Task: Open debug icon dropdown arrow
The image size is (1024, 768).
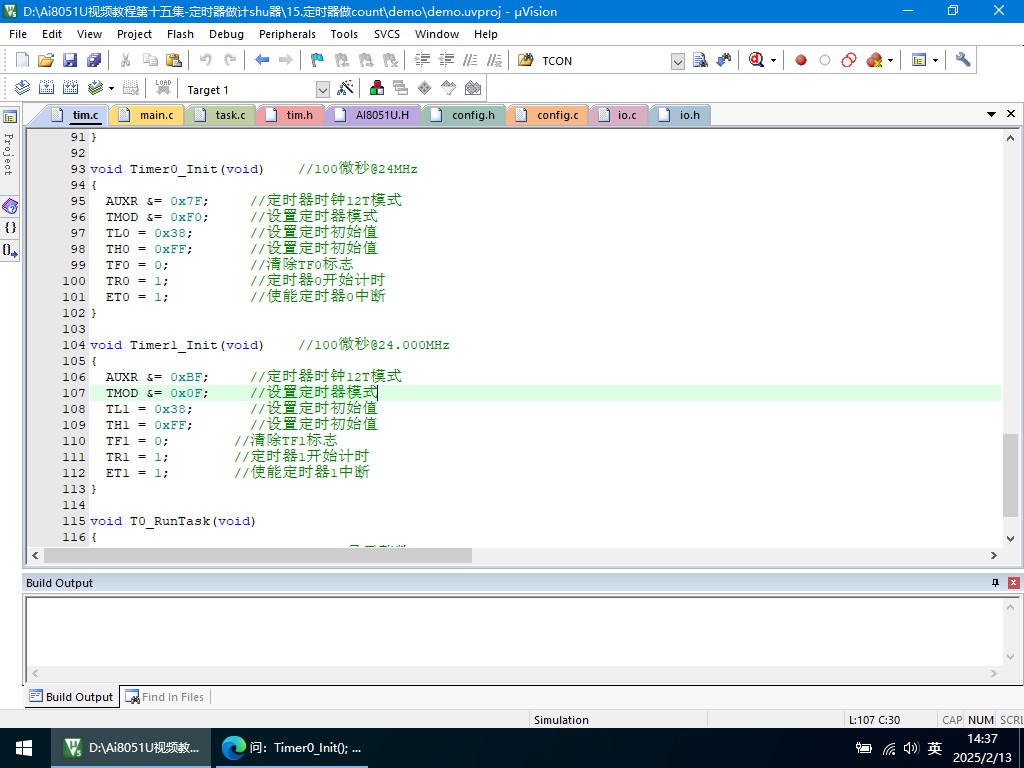Action: [773, 61]
